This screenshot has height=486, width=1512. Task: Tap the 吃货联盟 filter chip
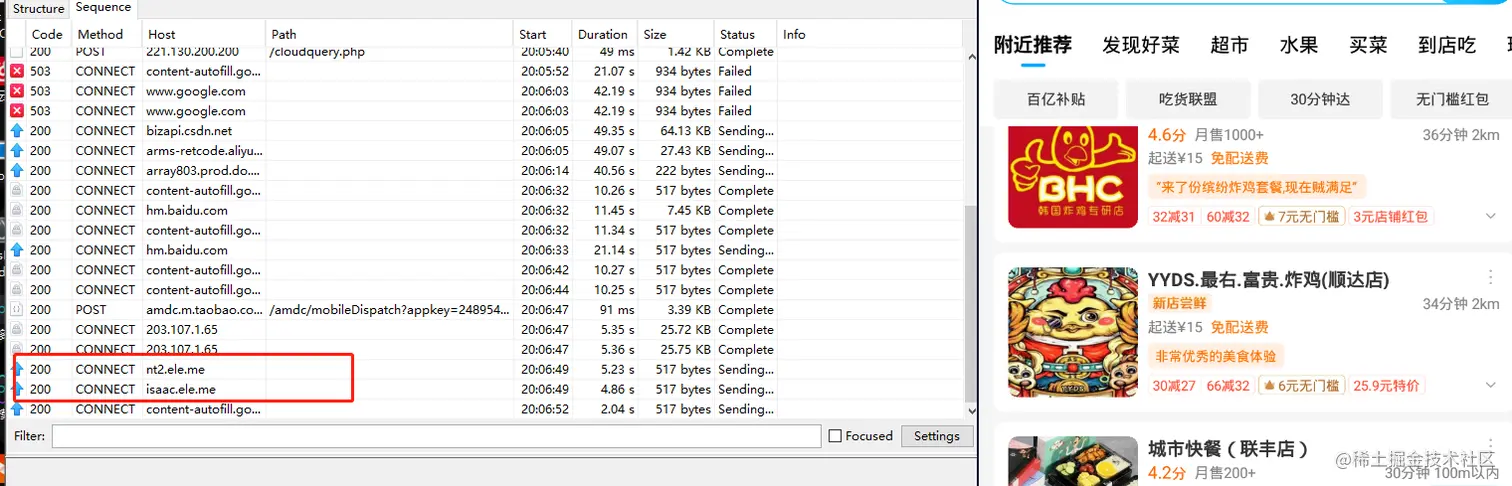coord(1188,99)
